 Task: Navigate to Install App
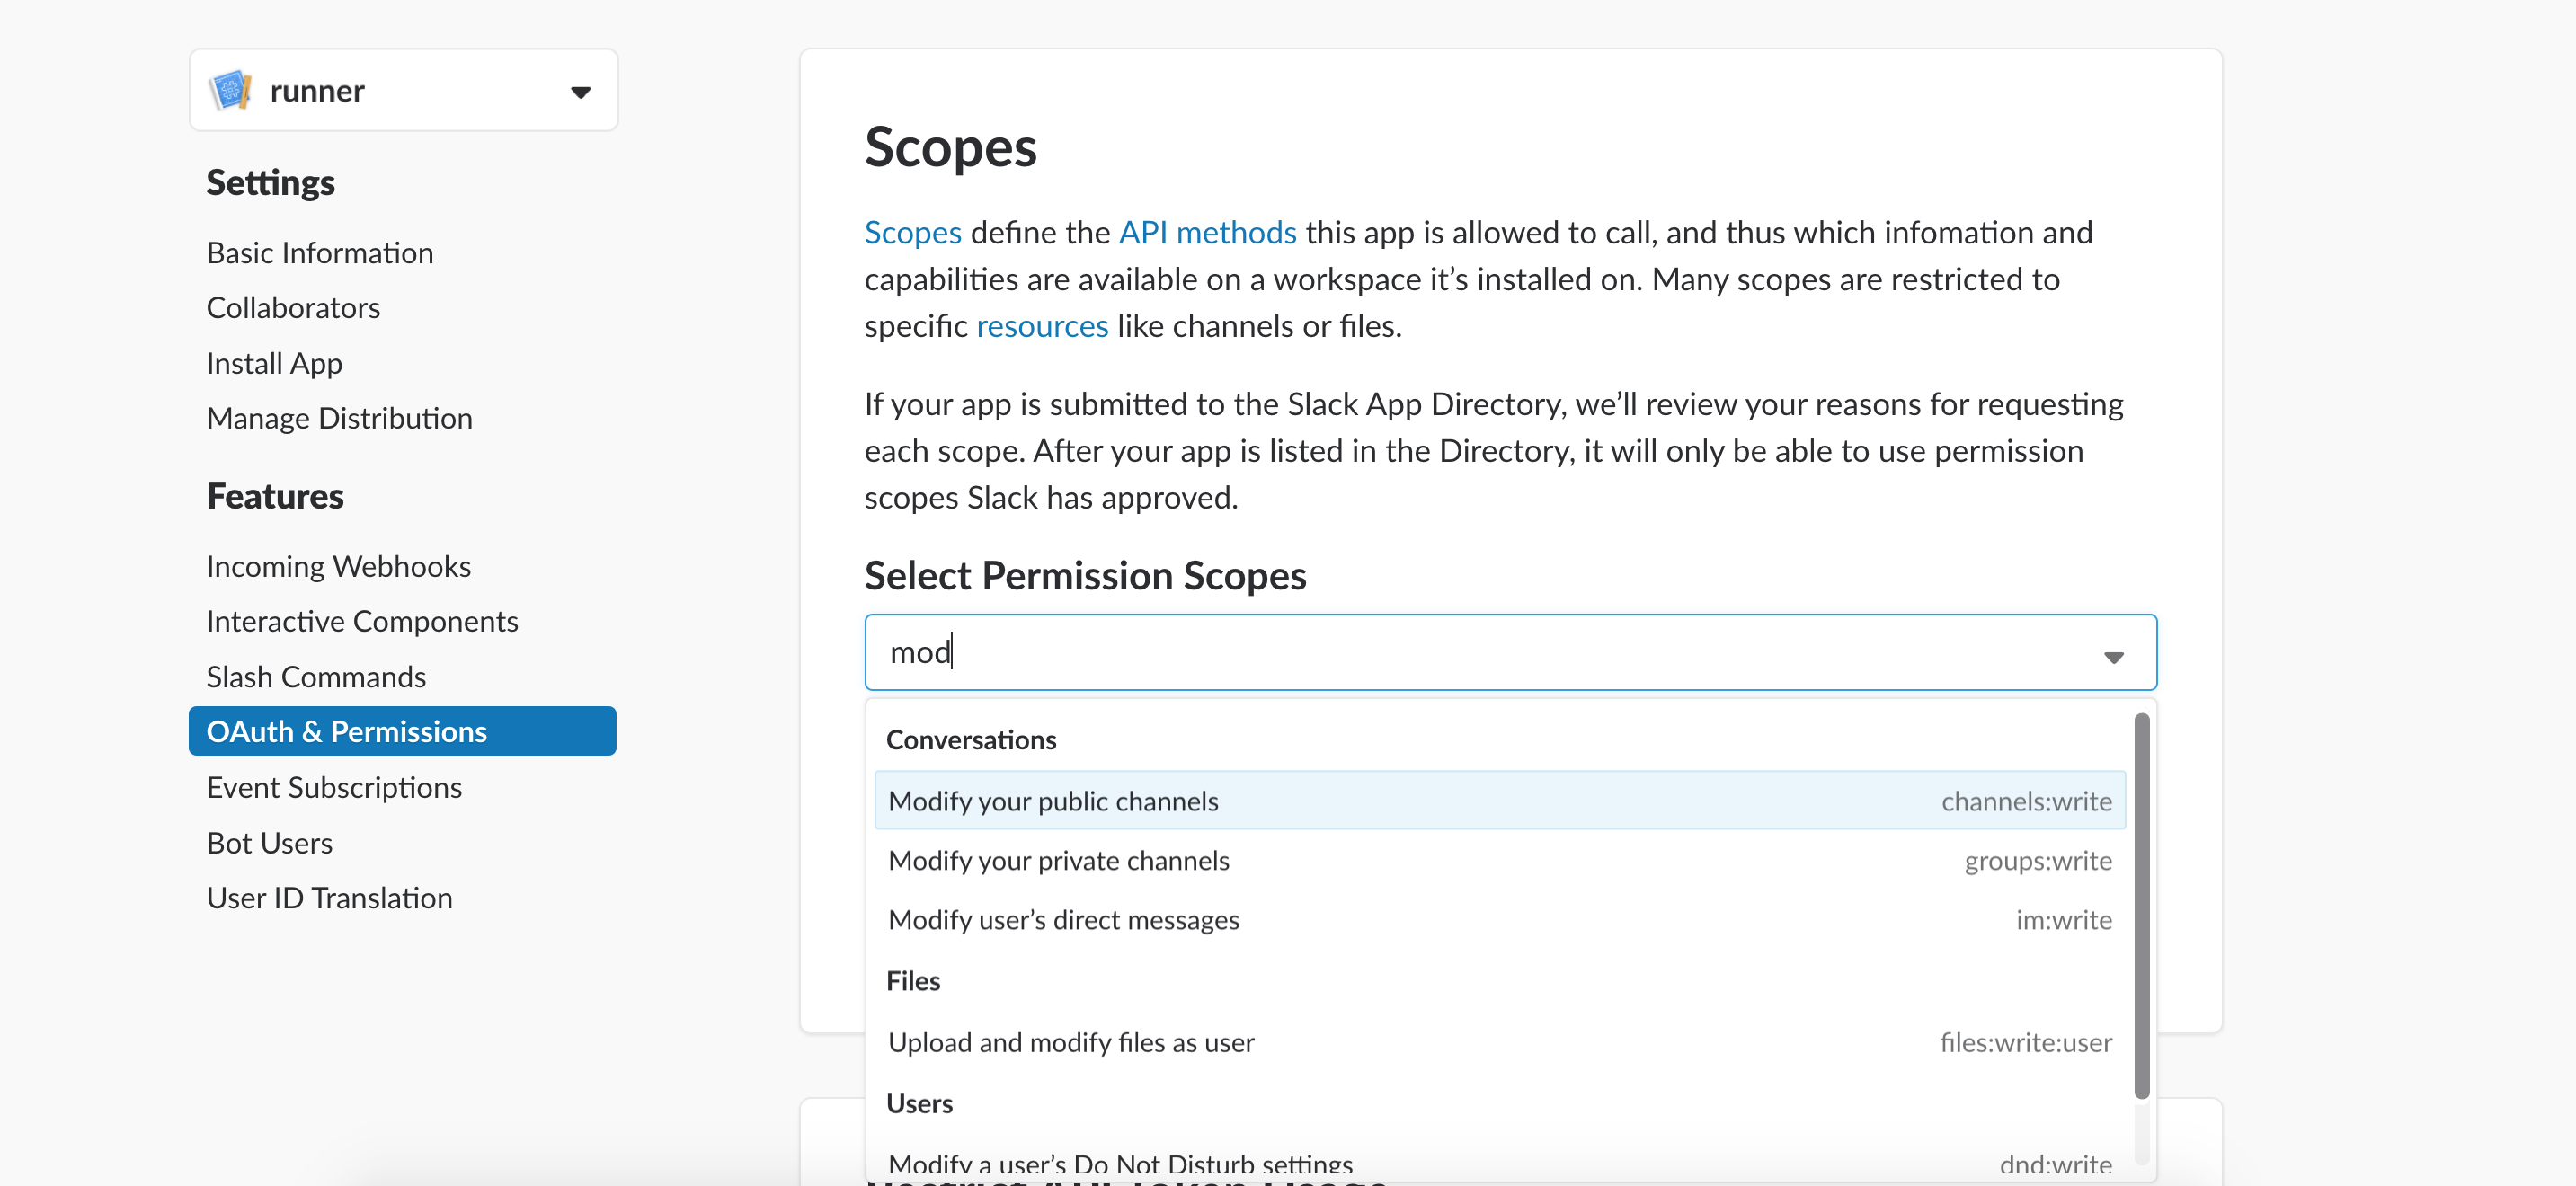coord(274,363)
